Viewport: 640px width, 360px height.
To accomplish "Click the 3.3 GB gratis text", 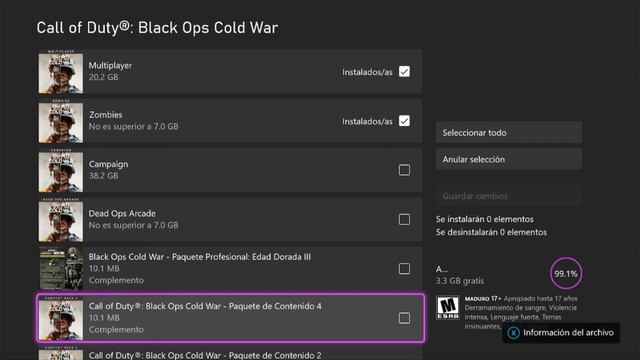I will coord(460,281).
